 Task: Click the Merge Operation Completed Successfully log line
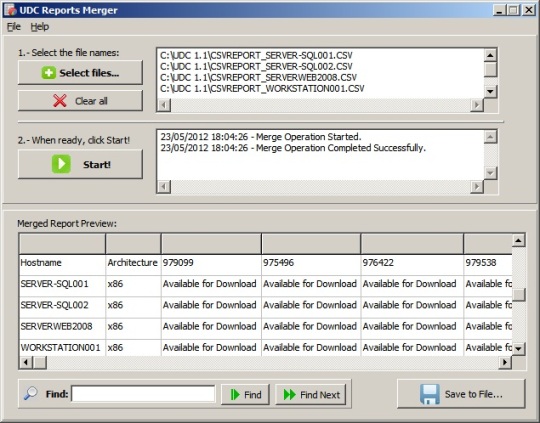(x=293, y=148)
